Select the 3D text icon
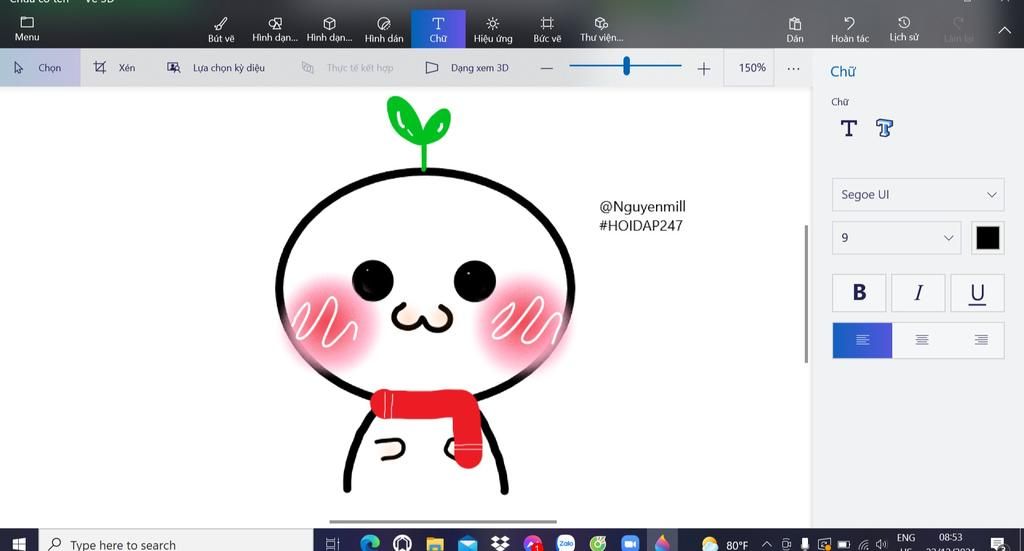Image resolution: width=1024 pixels, height=551 pixels. (884, 128)
